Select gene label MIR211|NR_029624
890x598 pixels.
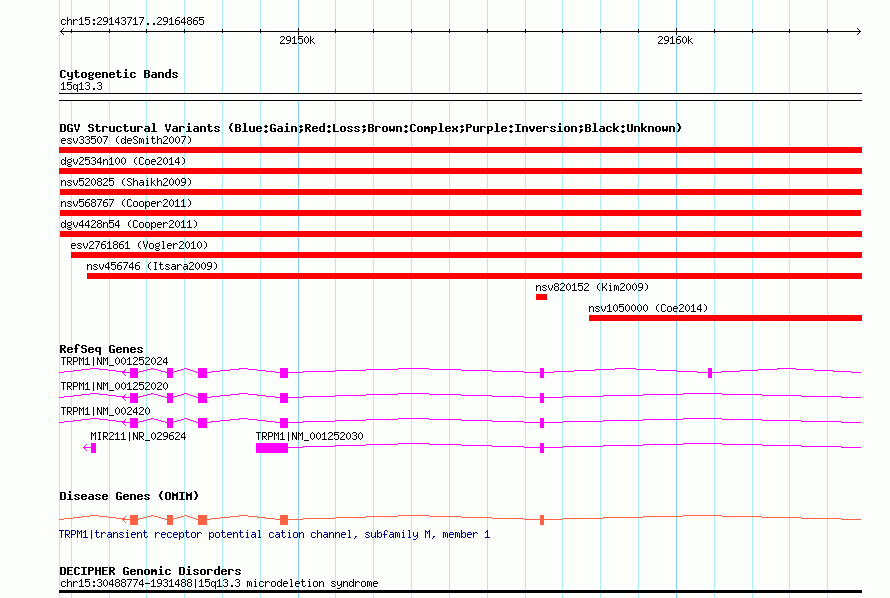[138, 436]
